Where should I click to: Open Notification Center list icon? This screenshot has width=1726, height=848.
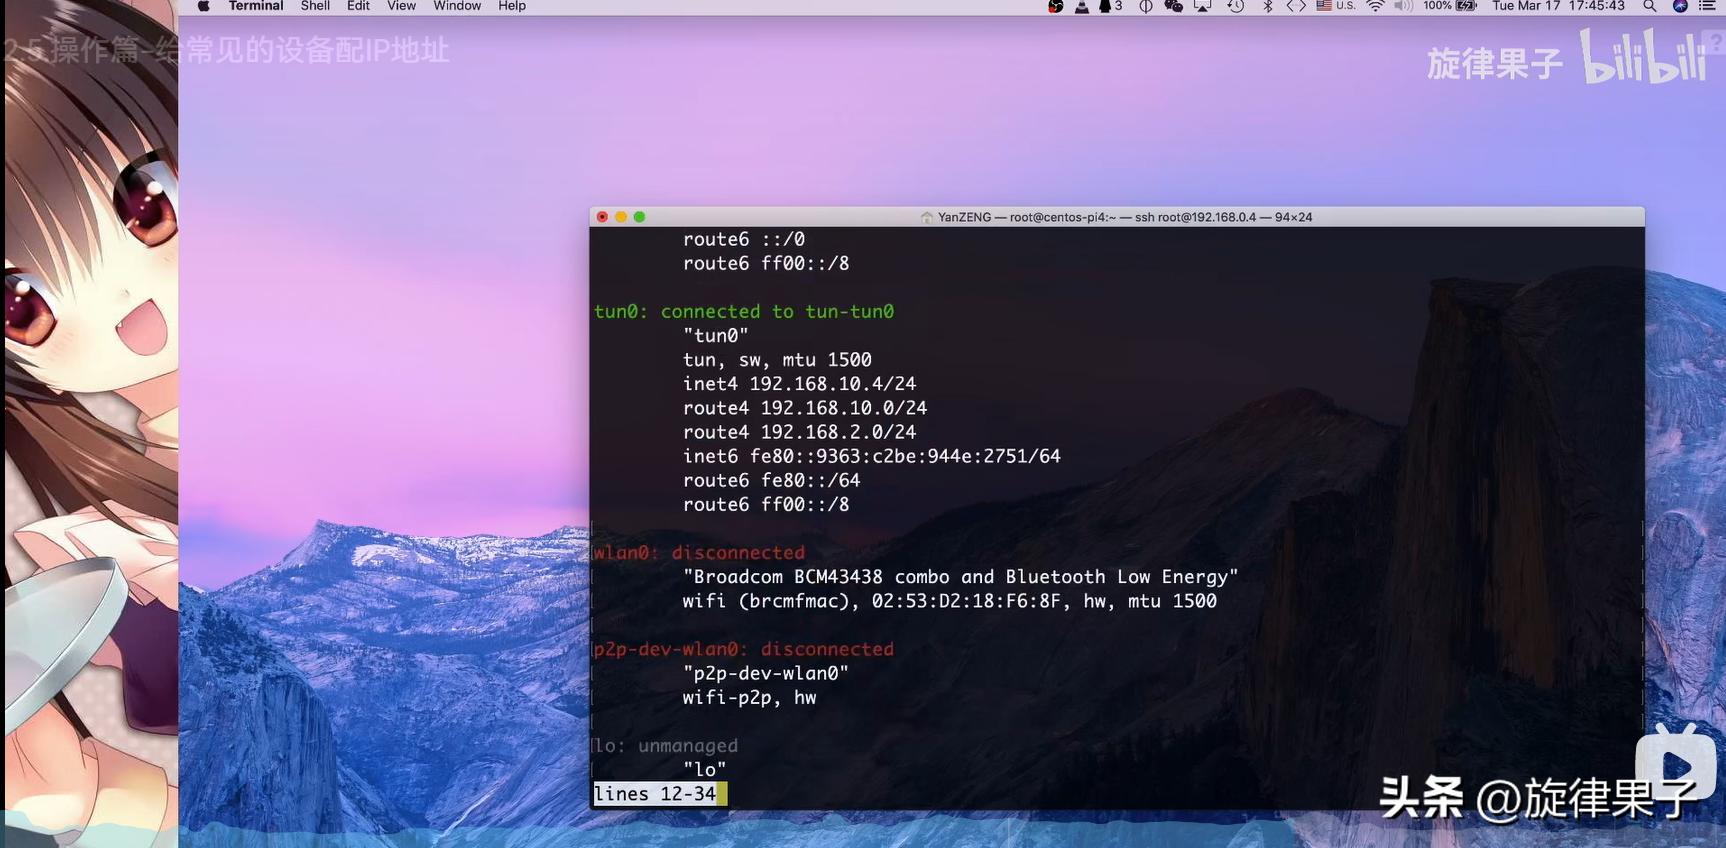tap(1708, 6)
